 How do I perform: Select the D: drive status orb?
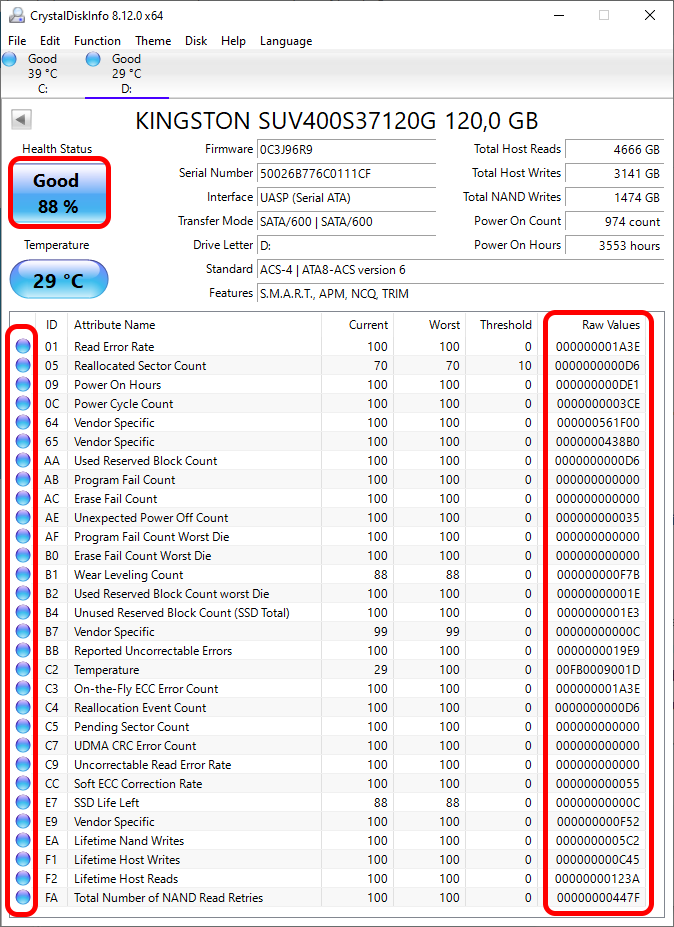pos(93,59)
